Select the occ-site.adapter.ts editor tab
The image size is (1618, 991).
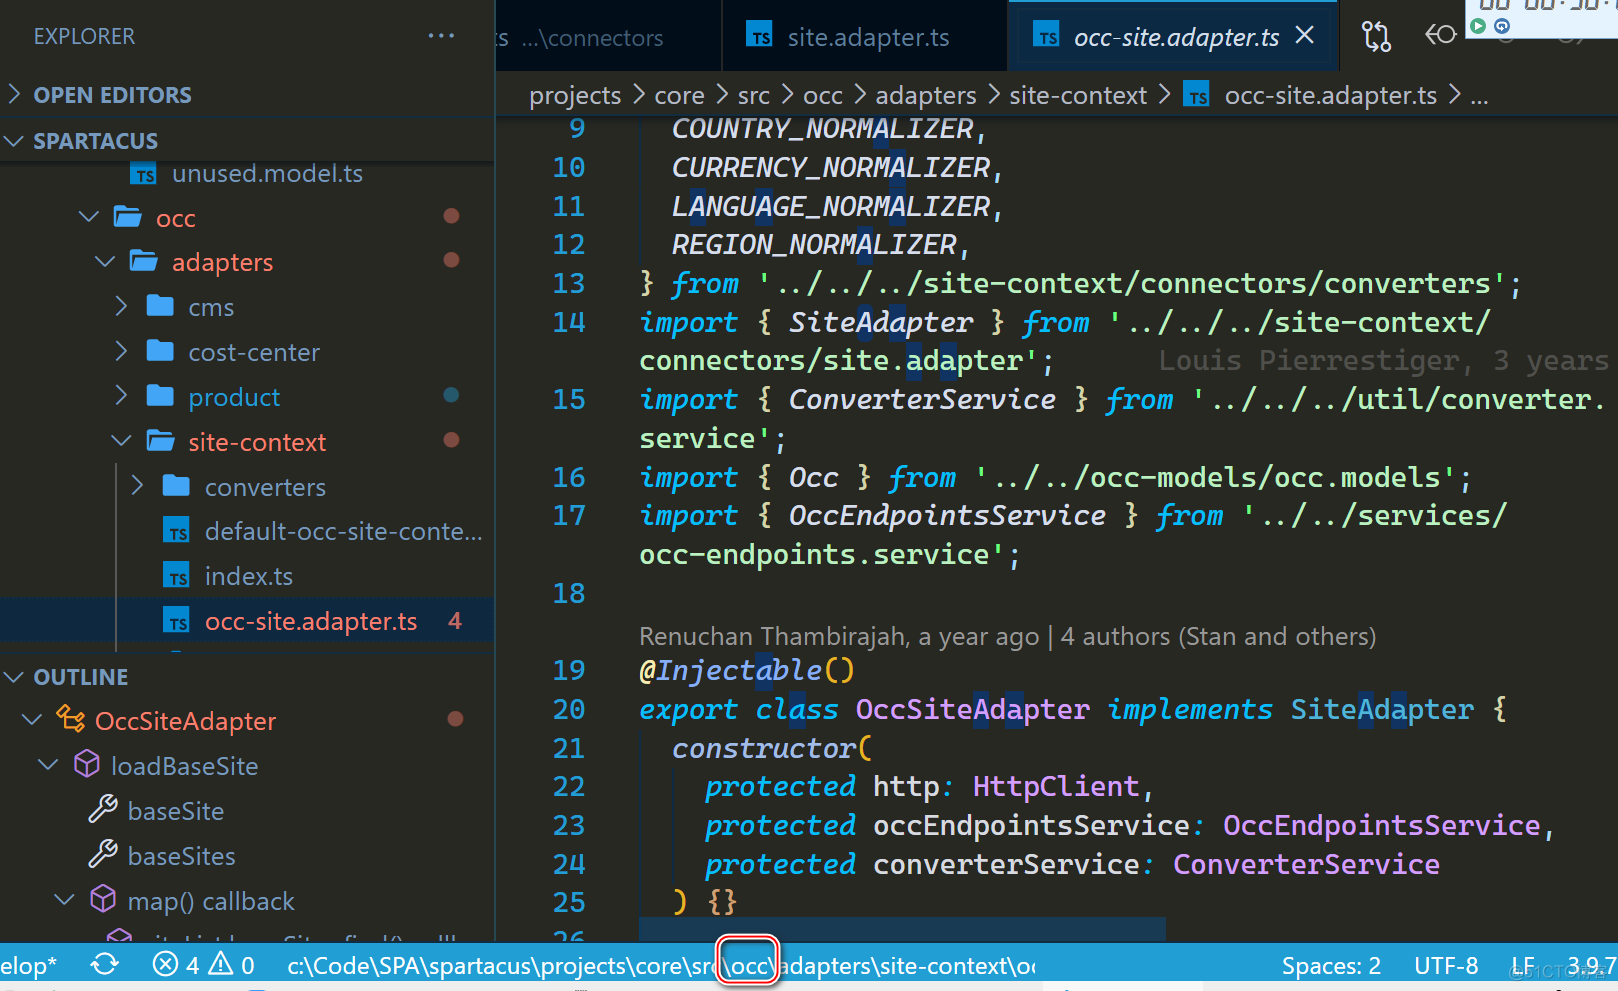[1174, 36]
